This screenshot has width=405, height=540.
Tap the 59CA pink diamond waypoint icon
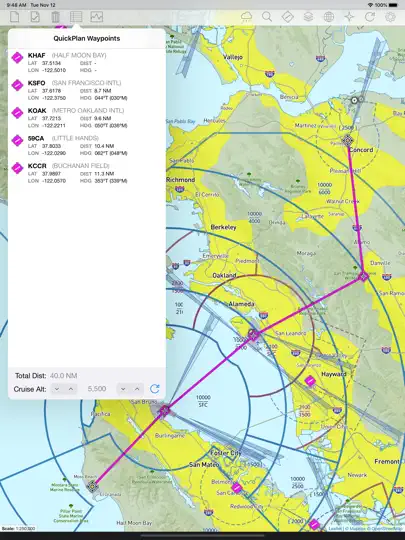(17, 140)
